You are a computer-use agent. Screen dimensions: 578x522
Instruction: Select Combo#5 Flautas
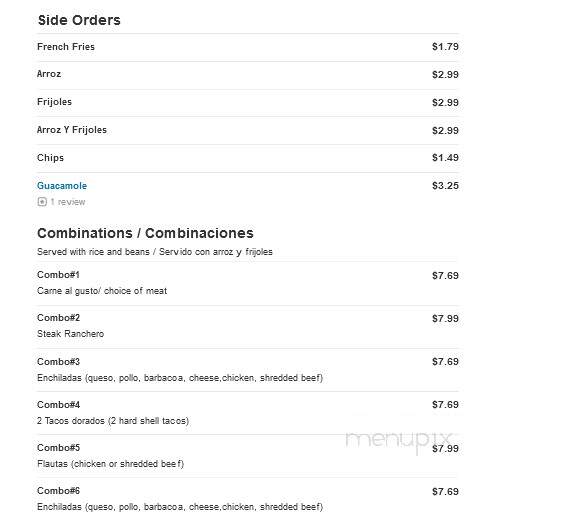click(x=248, y=456)
